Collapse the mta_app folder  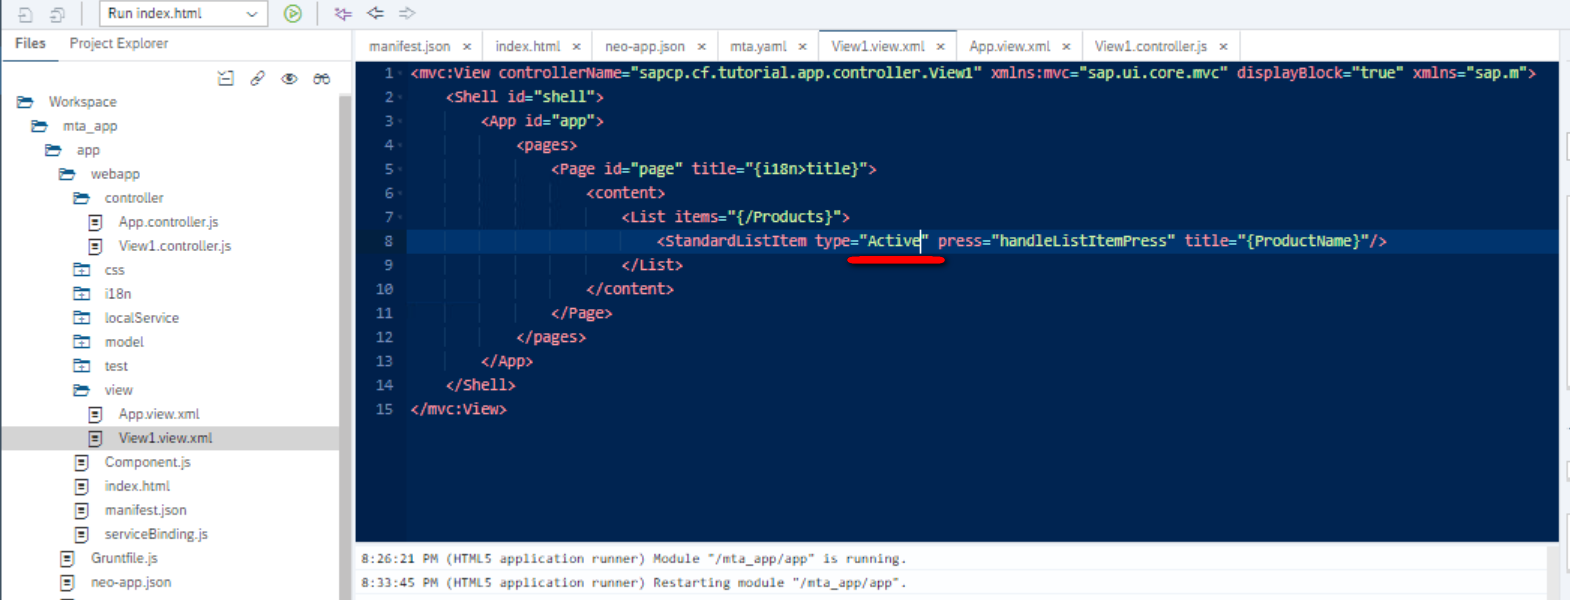(39, 126)
